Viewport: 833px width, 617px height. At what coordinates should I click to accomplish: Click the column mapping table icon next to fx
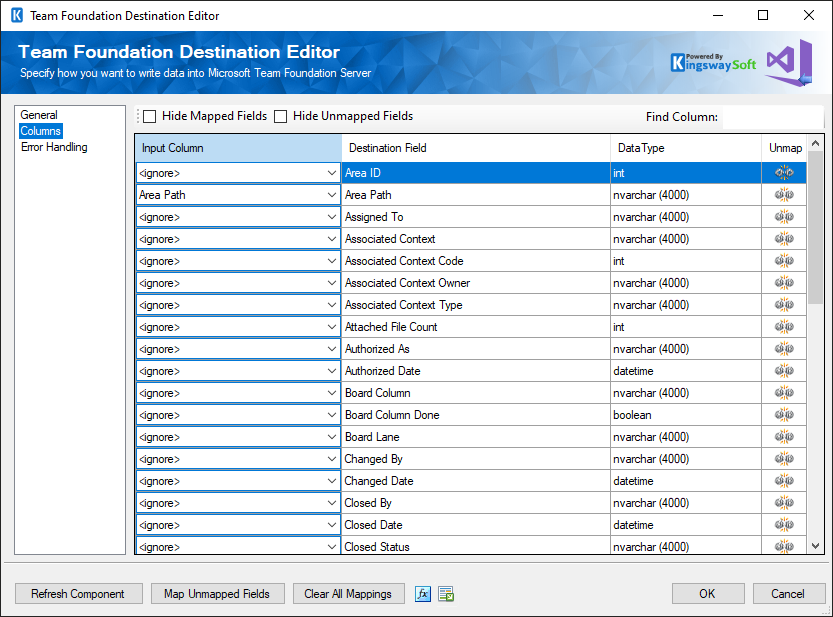point(446,594)
